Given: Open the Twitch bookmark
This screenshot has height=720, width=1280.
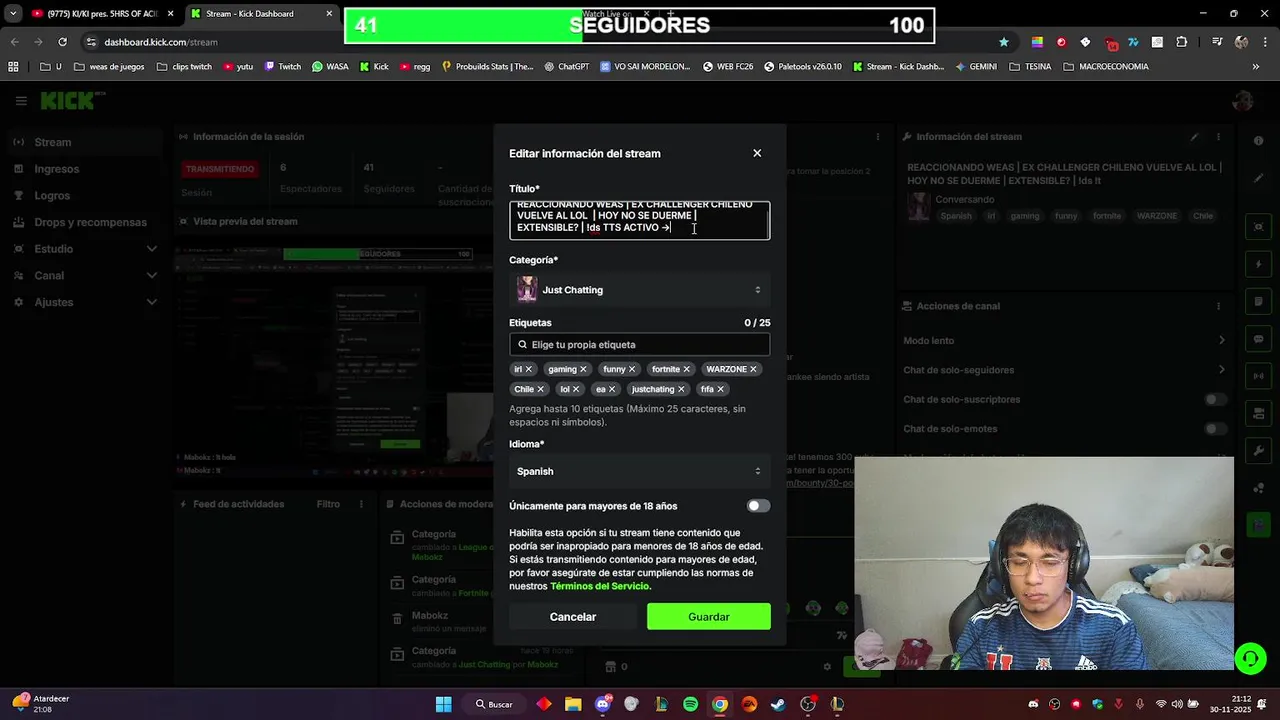Looking at the screenshot, I should 283,67.
